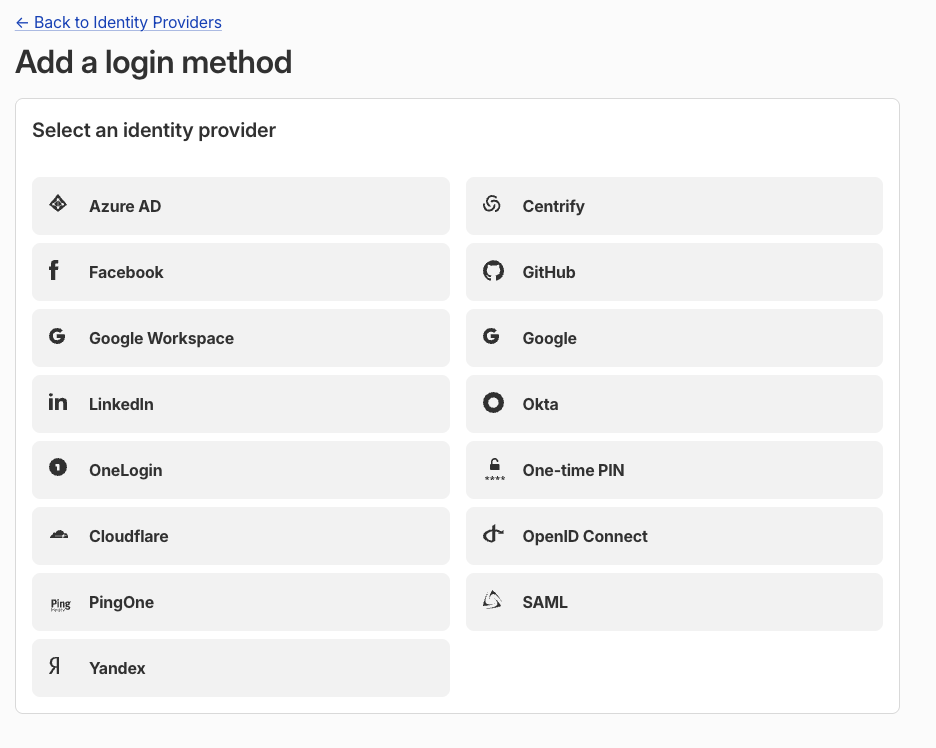Screen dimensions: 936x748
Task: Click the OpenID Connect logo icon
Action: [493, 533]
